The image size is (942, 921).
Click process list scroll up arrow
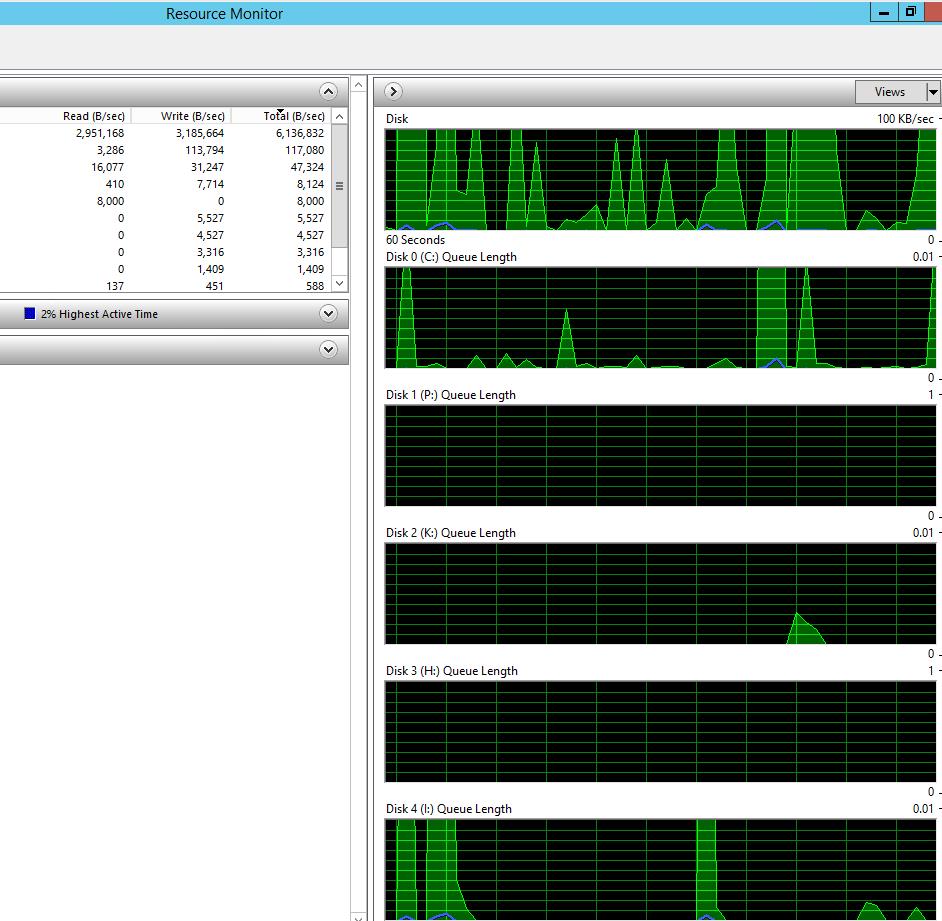339,117
